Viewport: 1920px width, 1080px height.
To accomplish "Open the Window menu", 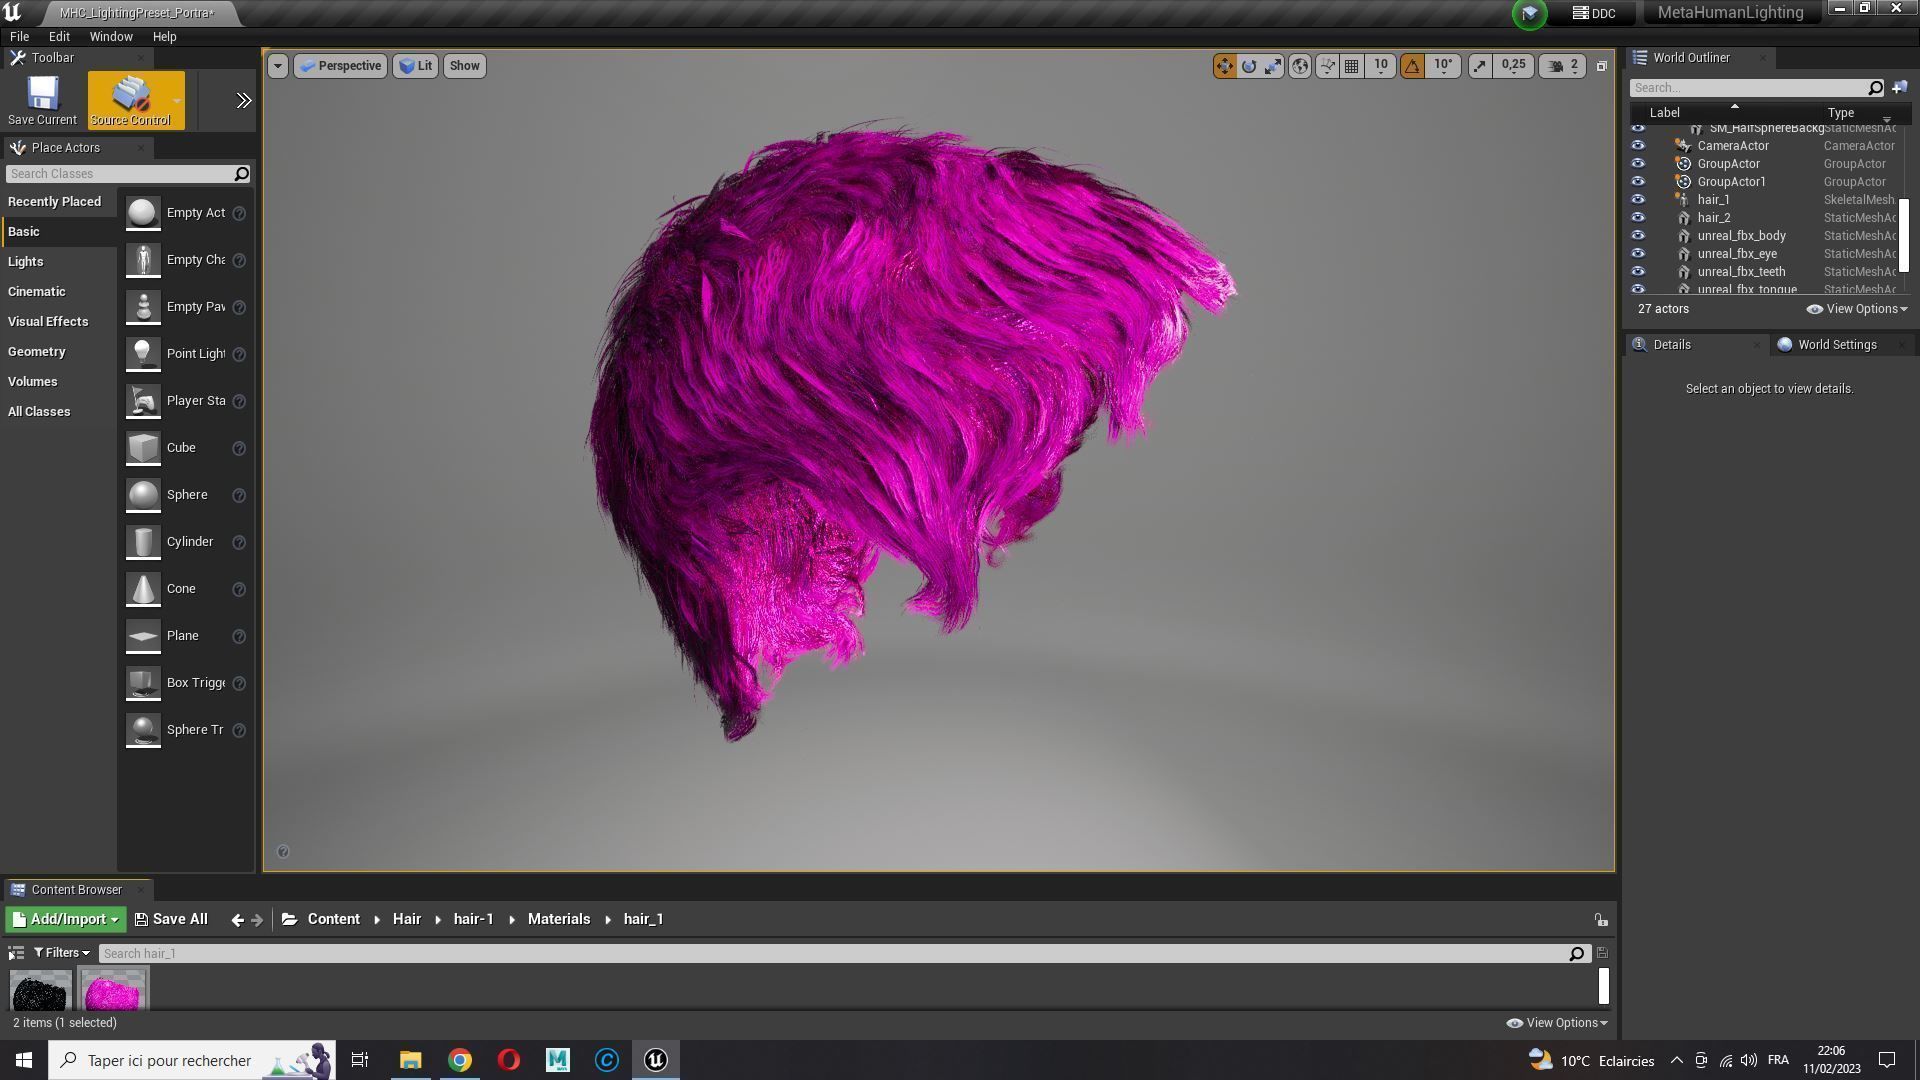I will [x=110, y=36].
